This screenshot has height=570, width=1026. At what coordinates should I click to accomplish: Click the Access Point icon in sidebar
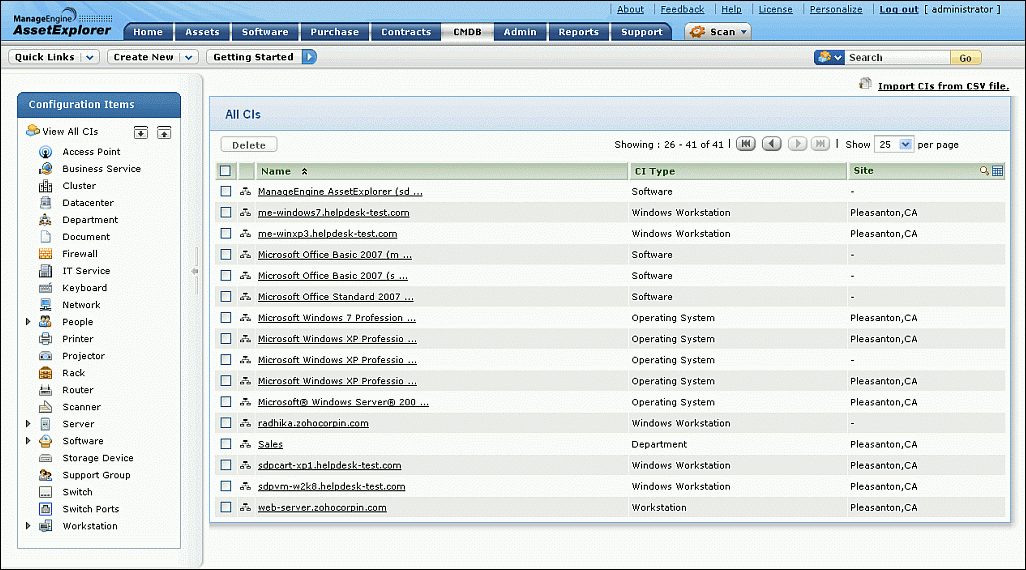coord(45,152)
